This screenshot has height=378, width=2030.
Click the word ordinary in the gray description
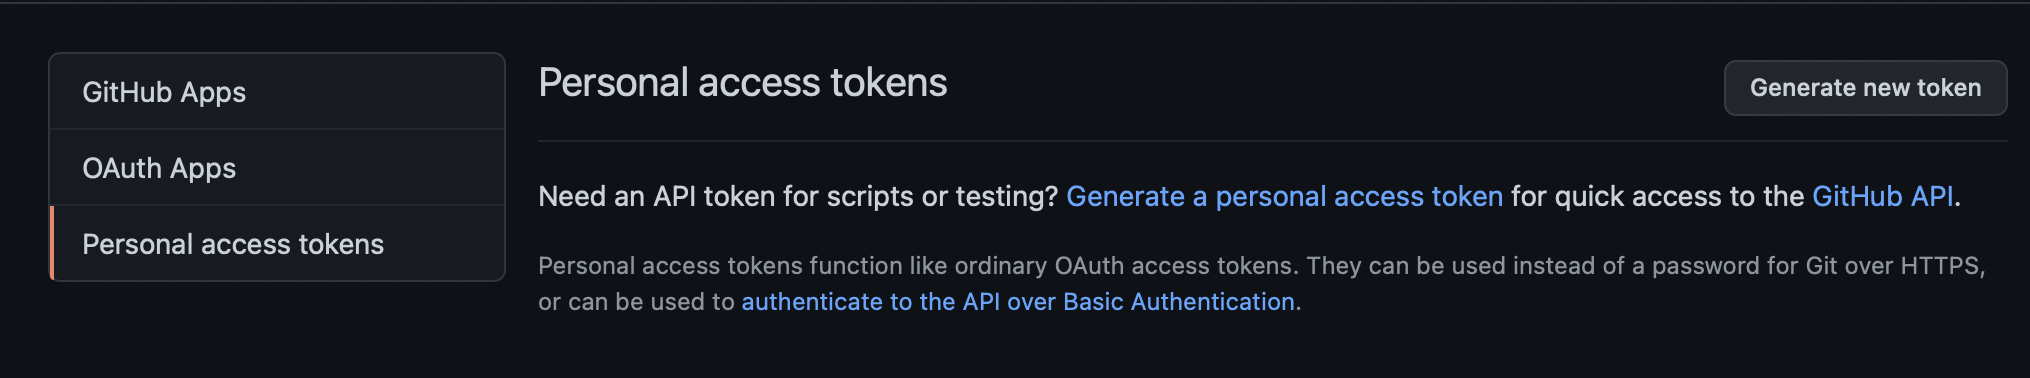click(x=1001, y=266)
